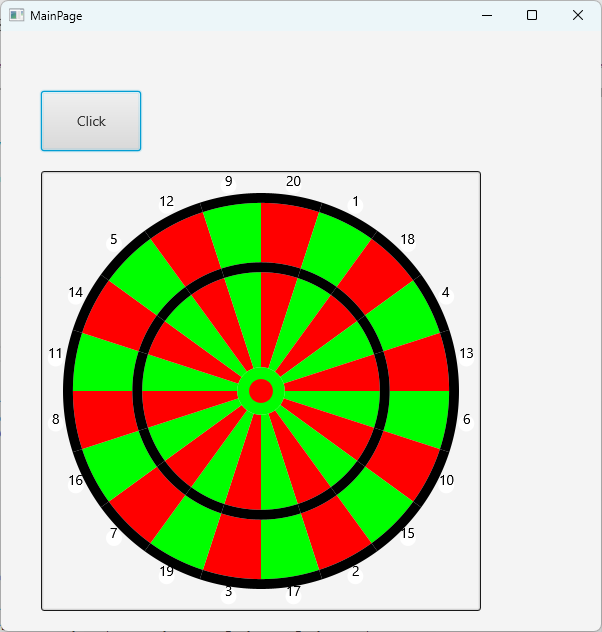Click the number 12 label
The width and height of the screenshot is (602, 632).
click(x=166, y=201)
